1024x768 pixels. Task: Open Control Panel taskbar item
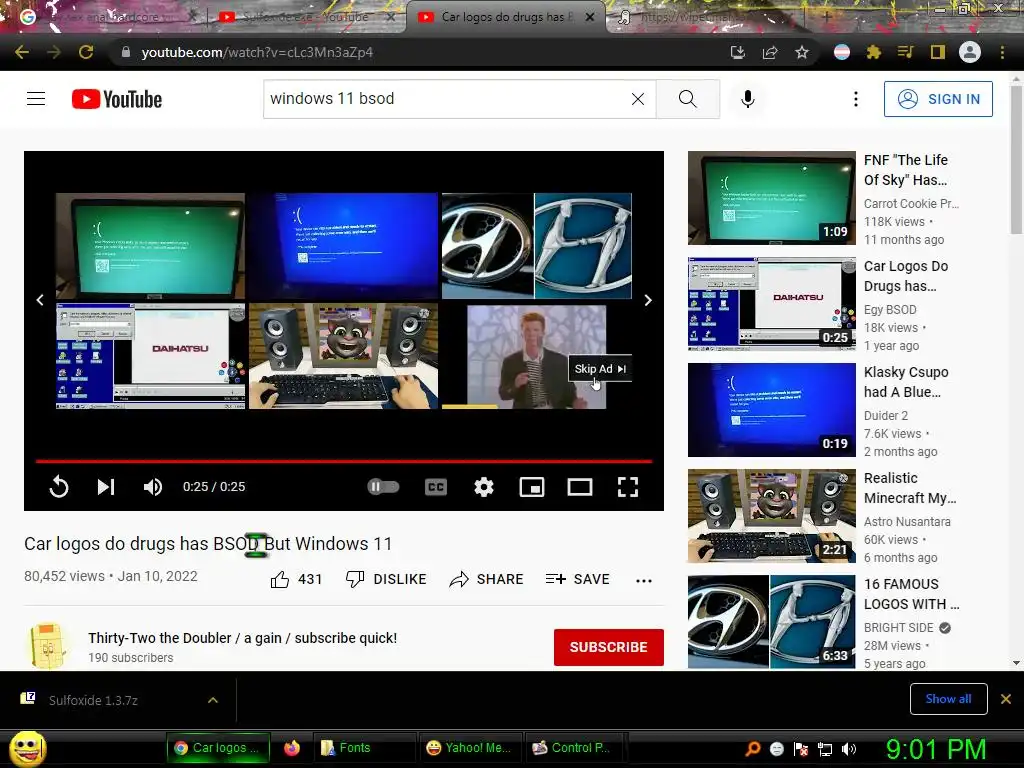click(575, 748)
